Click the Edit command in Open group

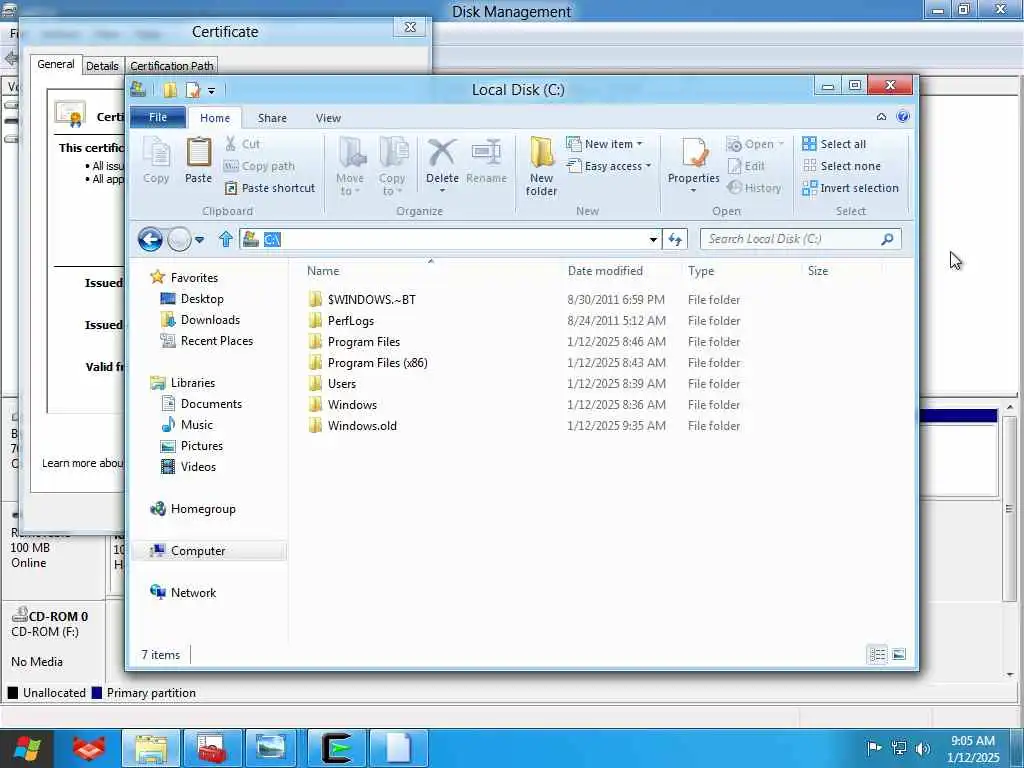(746, 166)
